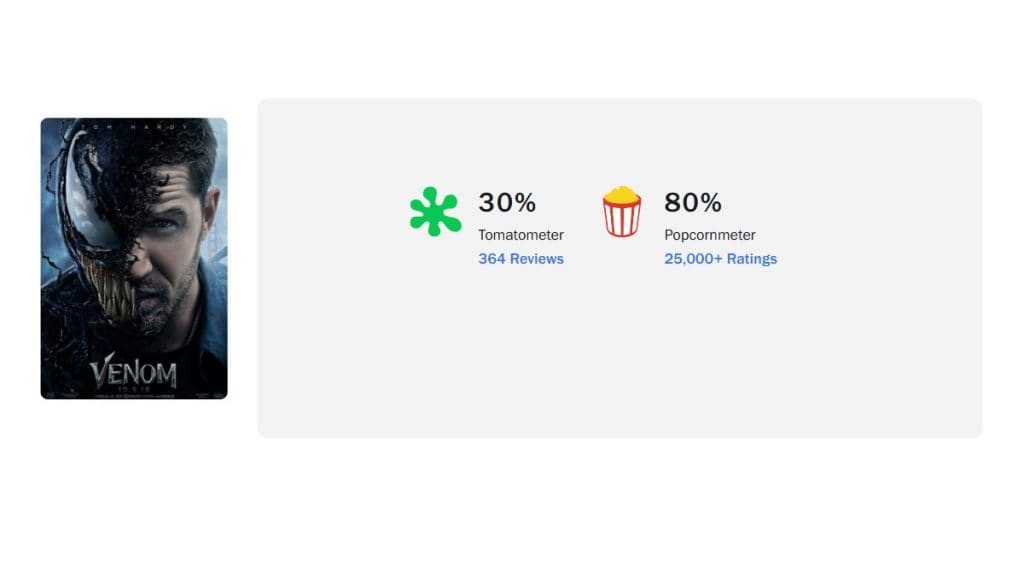Click the Tomatometer label
Viewport: 1024px width, 576px height.
click(519, 234)
